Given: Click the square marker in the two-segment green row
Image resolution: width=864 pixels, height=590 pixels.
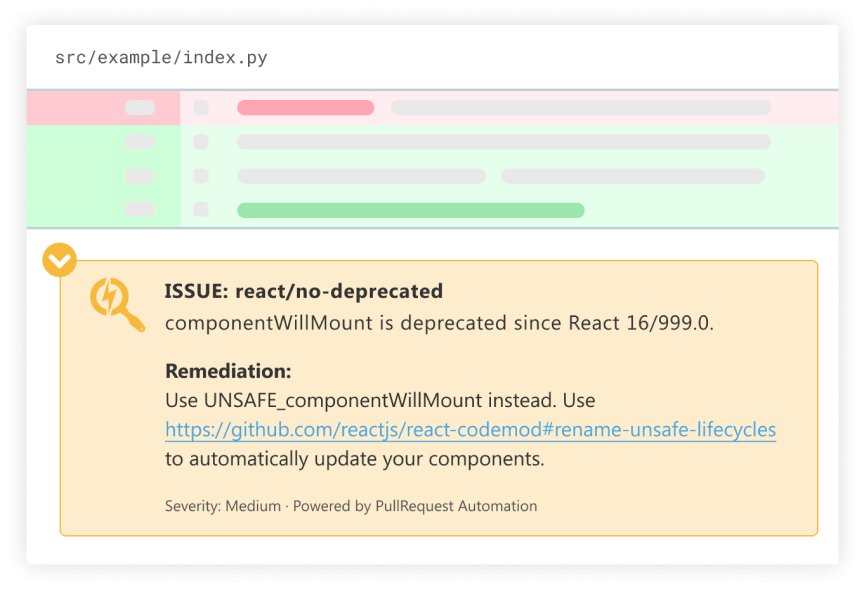Looking at the screenshot, I should (201, 176).
